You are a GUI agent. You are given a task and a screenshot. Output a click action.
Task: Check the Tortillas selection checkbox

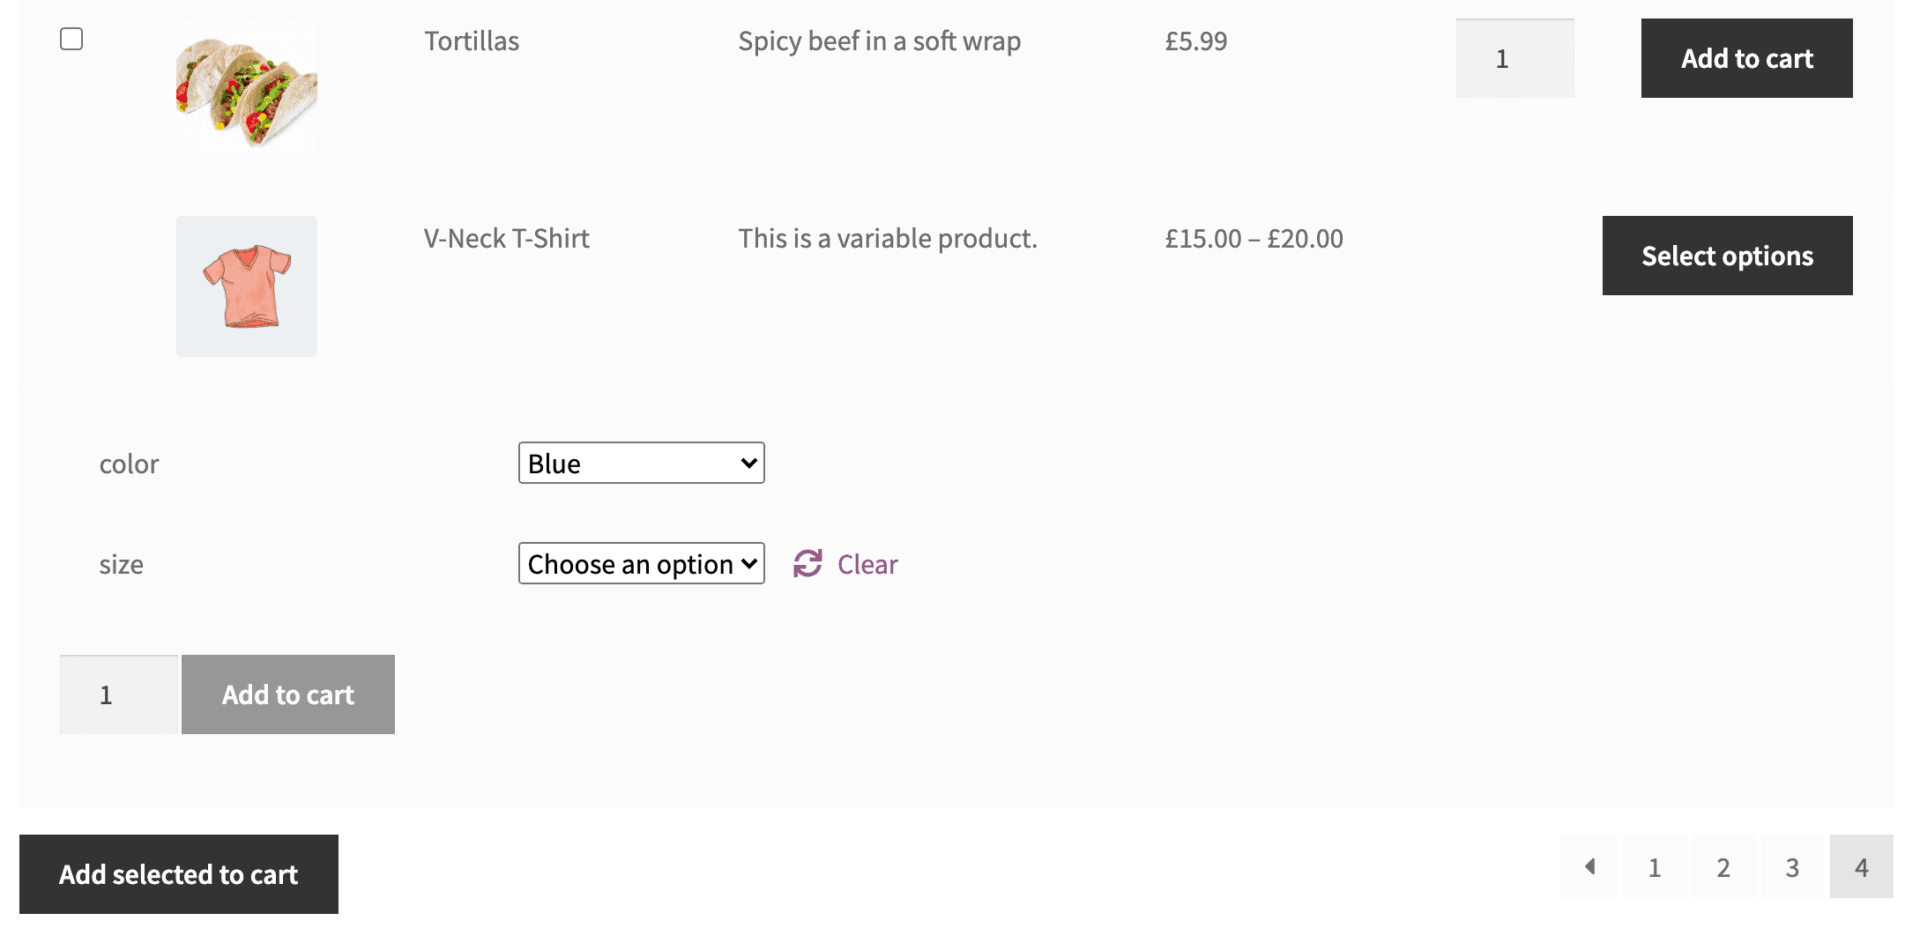[x=71, y=38]
